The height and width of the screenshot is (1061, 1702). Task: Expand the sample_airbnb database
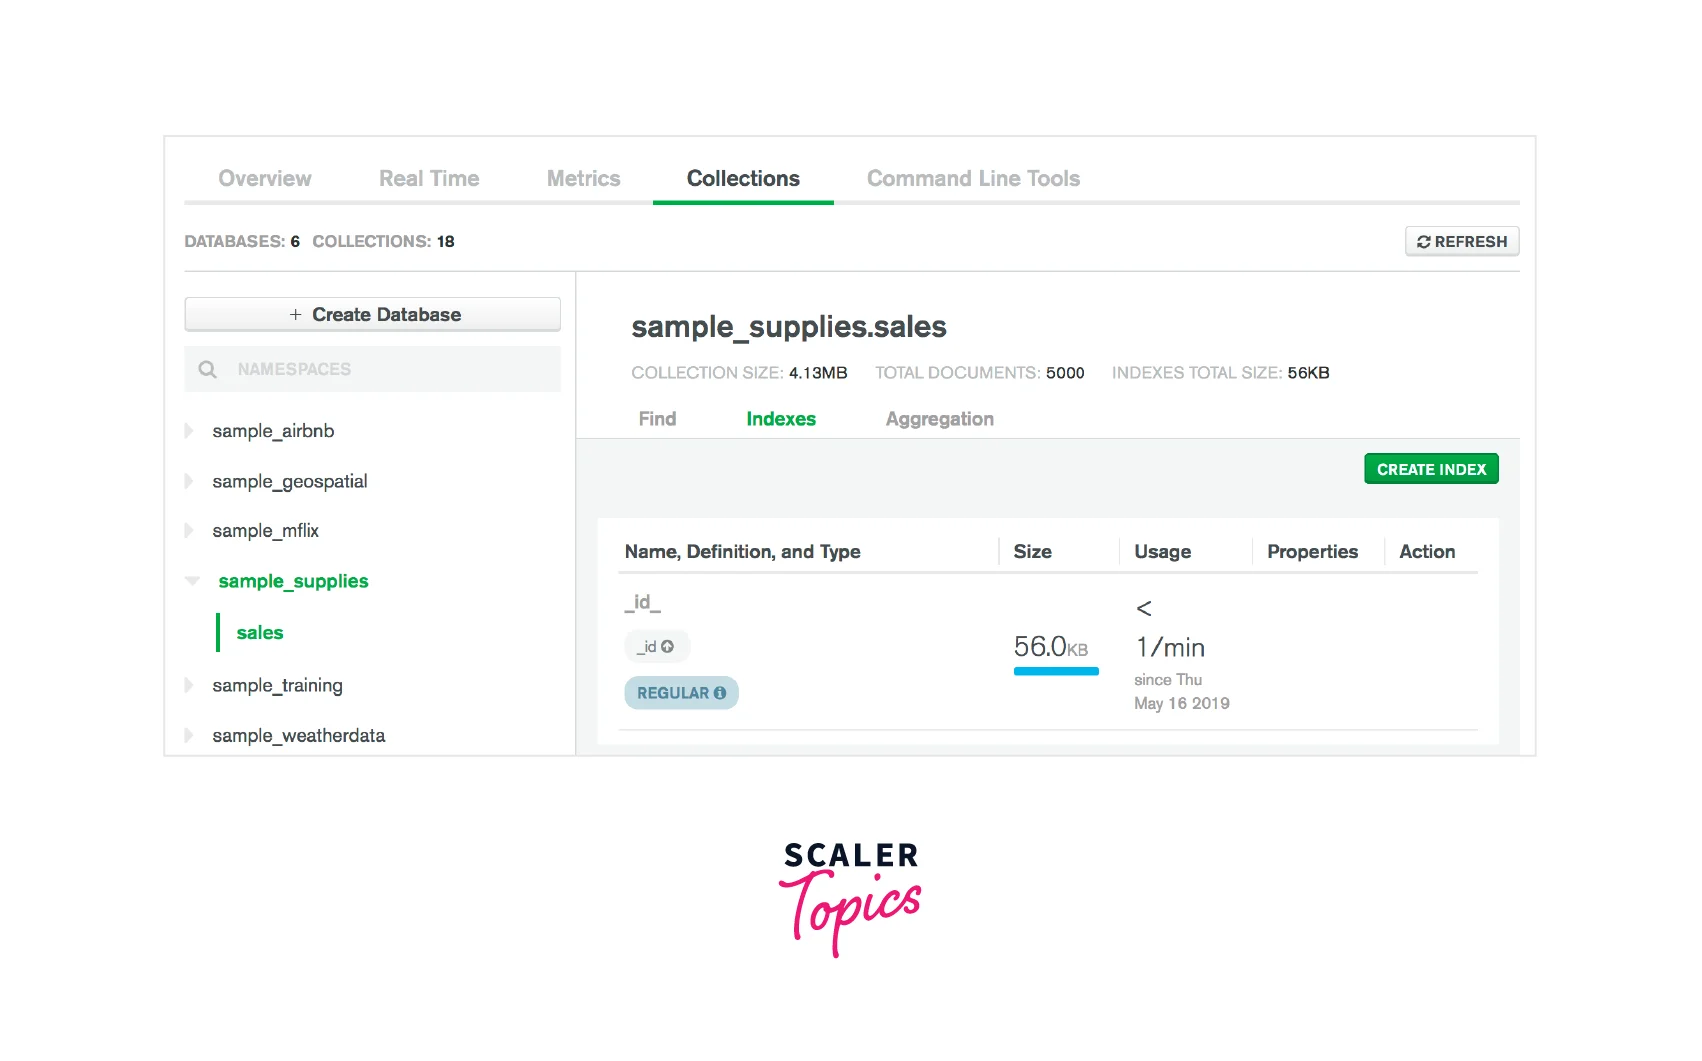pos(189,431)
